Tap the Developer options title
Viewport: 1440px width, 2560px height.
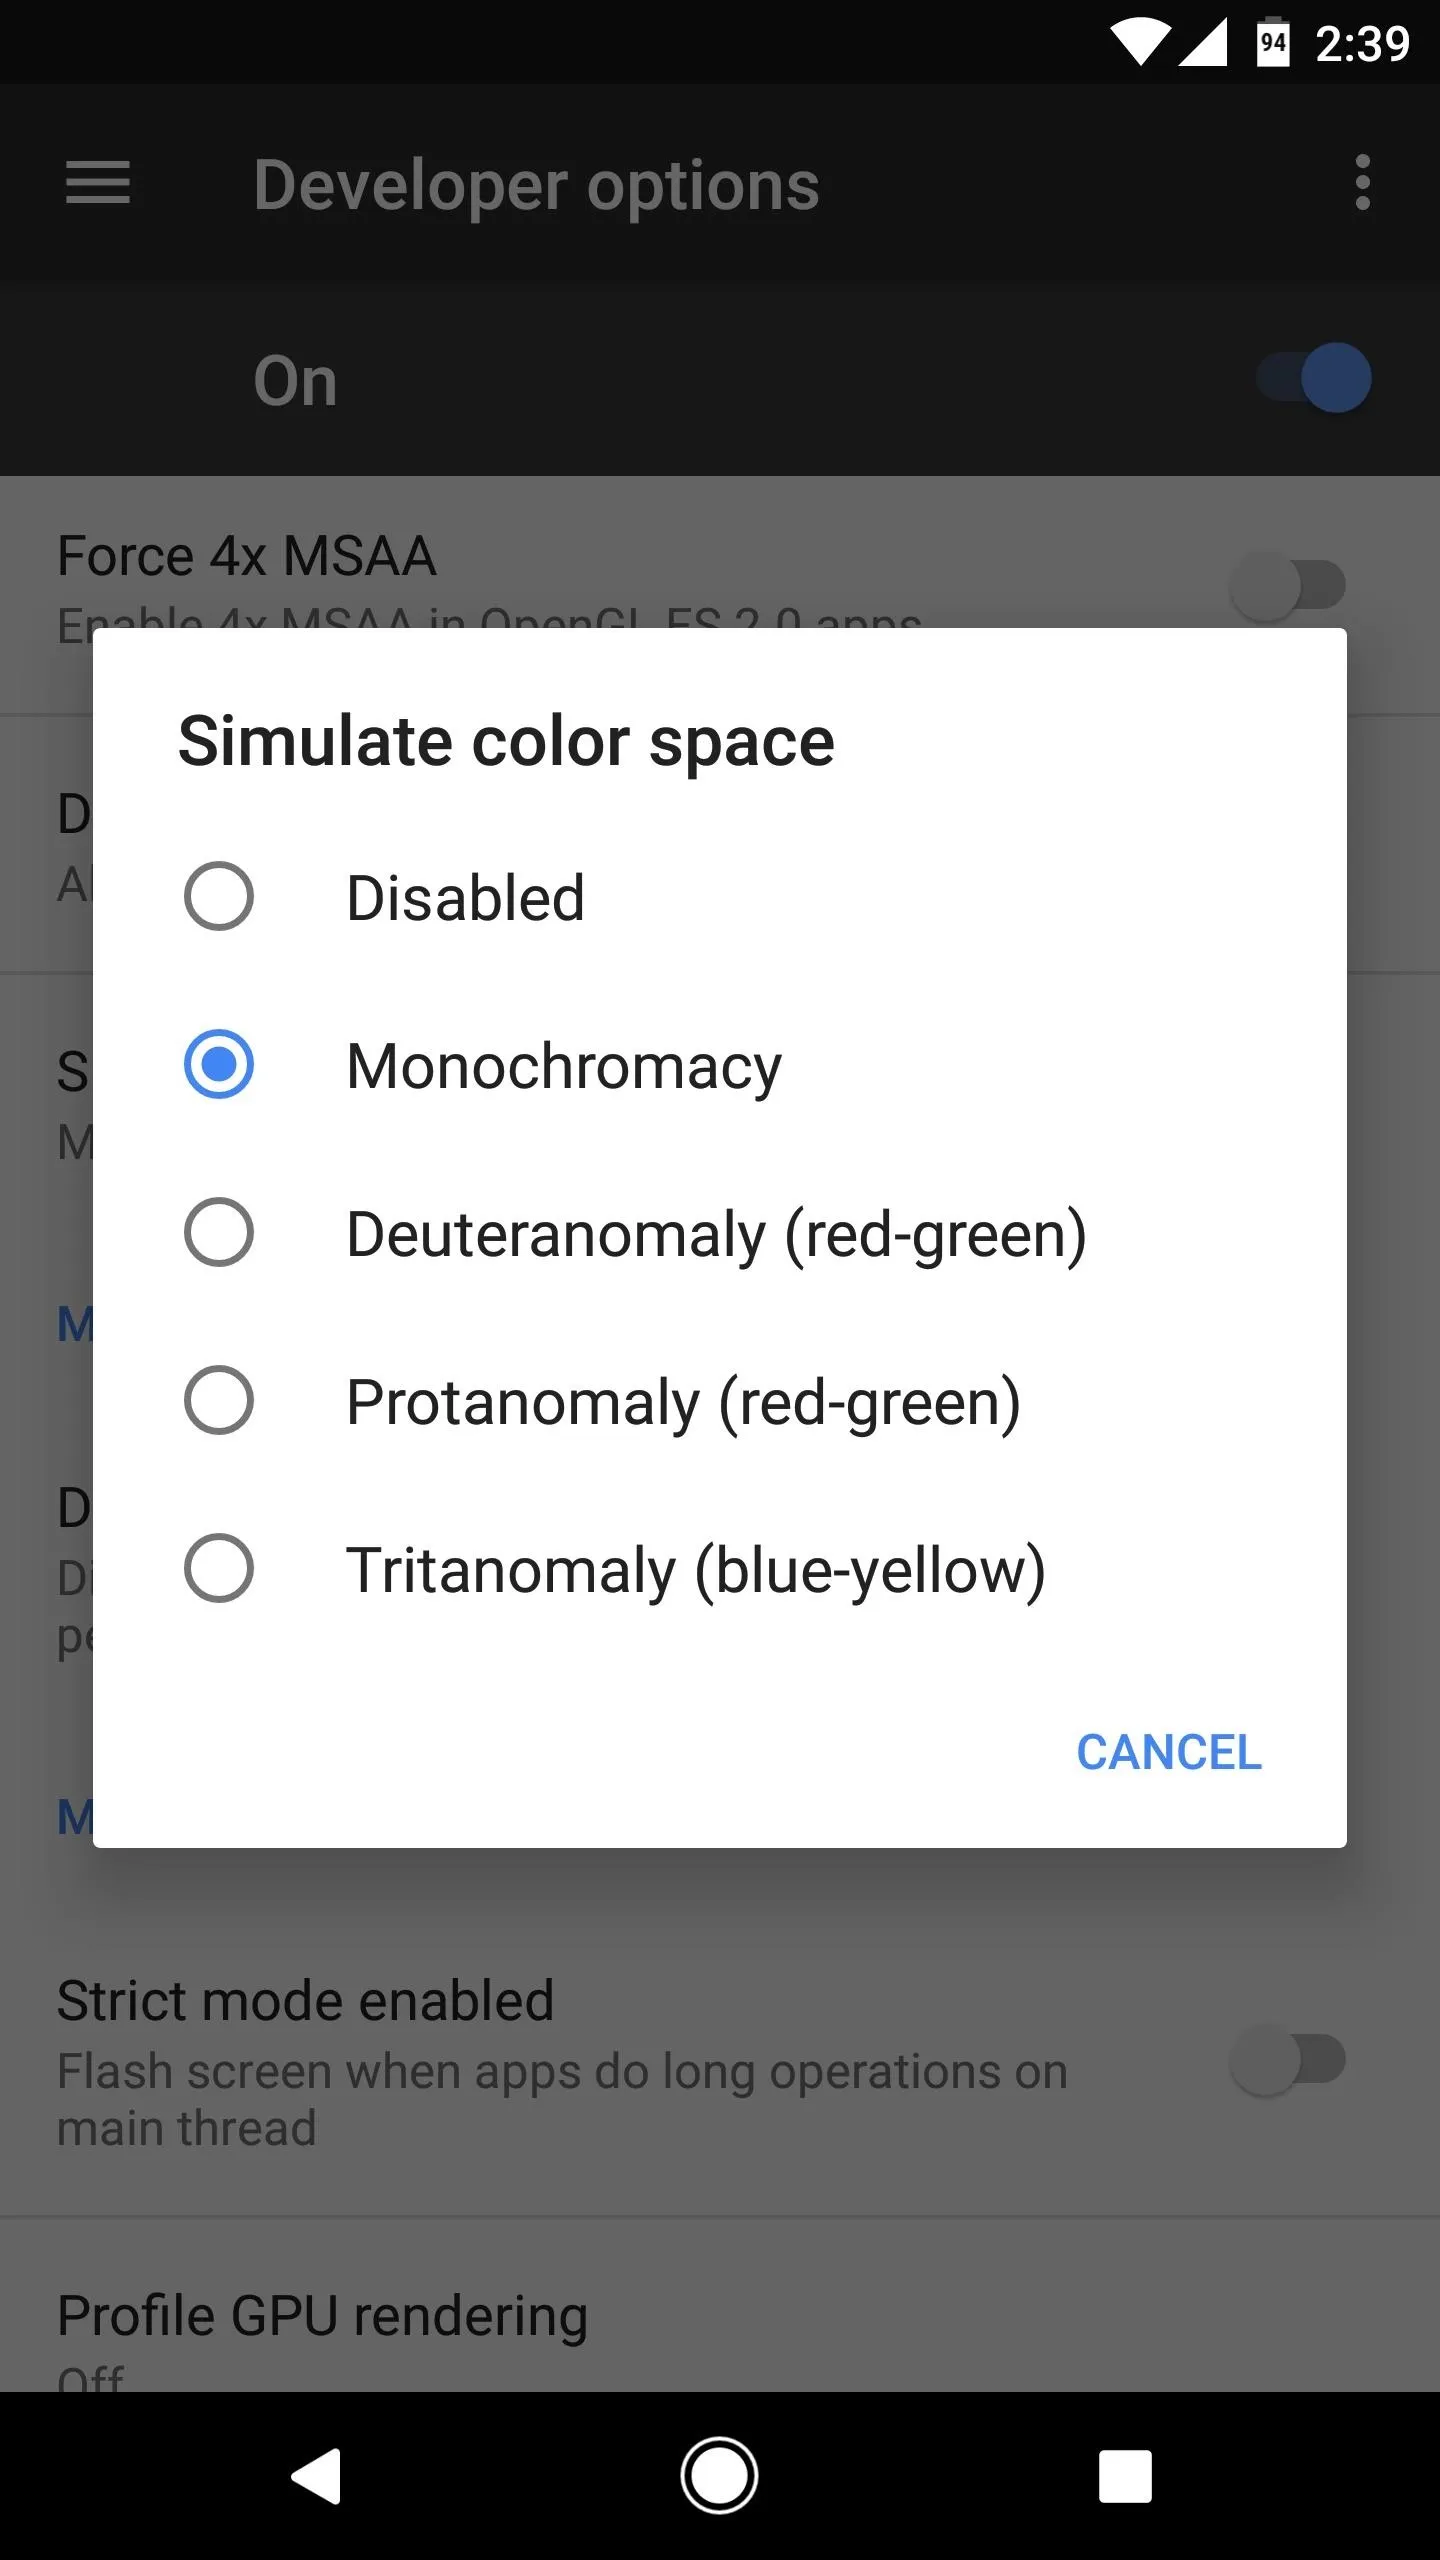pos(536,186)
